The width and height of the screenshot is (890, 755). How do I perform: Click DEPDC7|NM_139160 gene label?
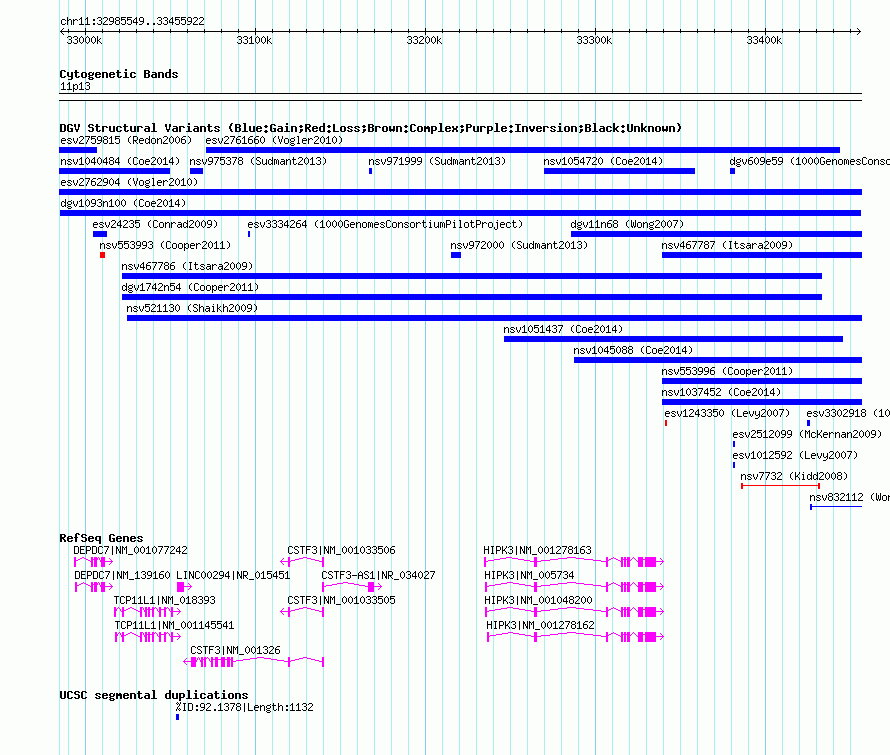click(122, 575)
